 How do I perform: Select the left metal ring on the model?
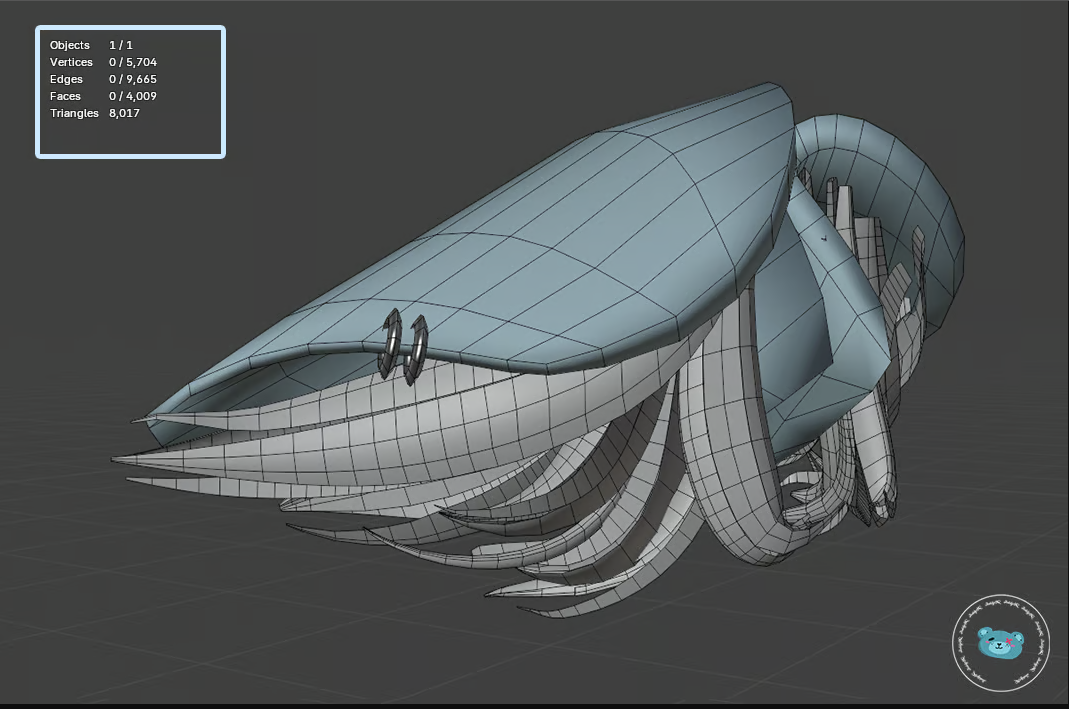click(391, 341)
